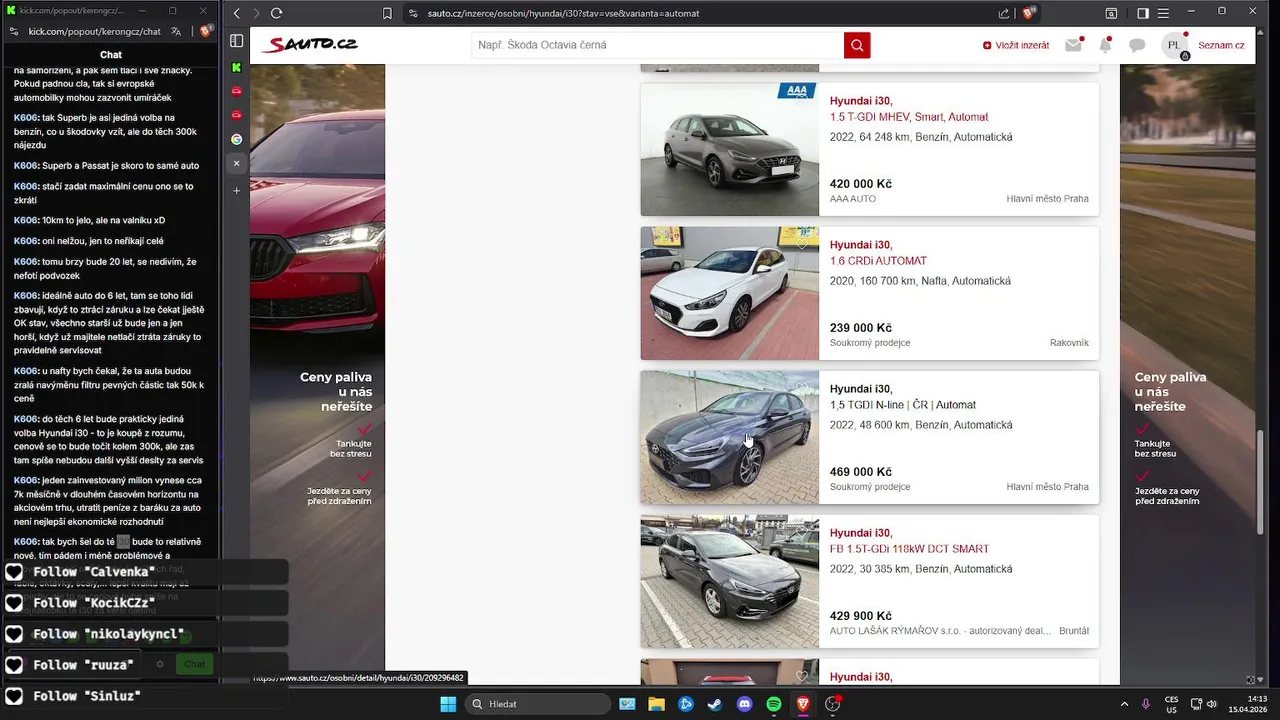Viewport: 1280px width, 720px height.
Task: Click the microphone icon in system tray
Action: pos(1146,704)
